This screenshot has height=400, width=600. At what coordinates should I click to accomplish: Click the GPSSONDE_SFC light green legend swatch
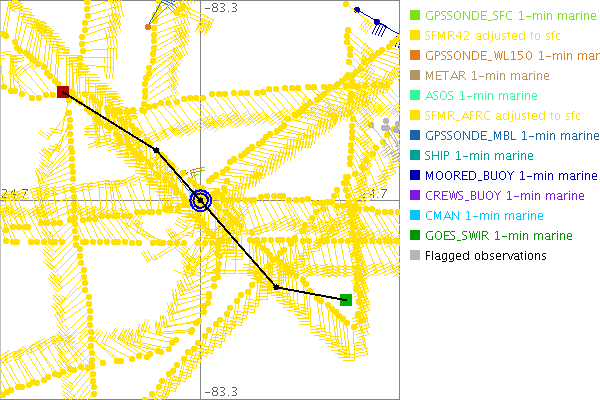415,16
